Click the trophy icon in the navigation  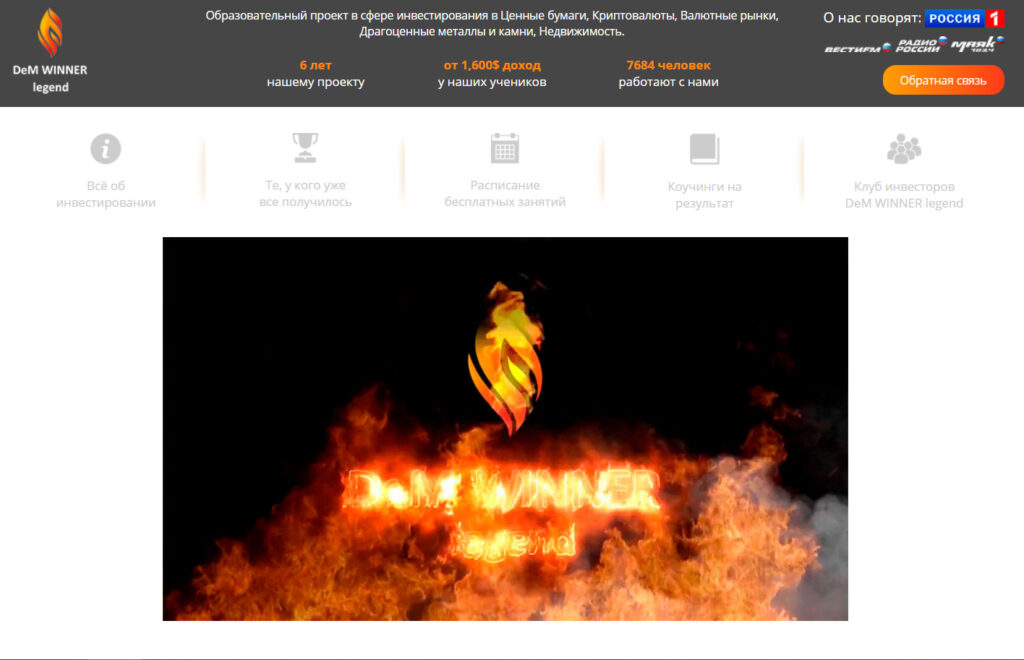tap(305, 148)
